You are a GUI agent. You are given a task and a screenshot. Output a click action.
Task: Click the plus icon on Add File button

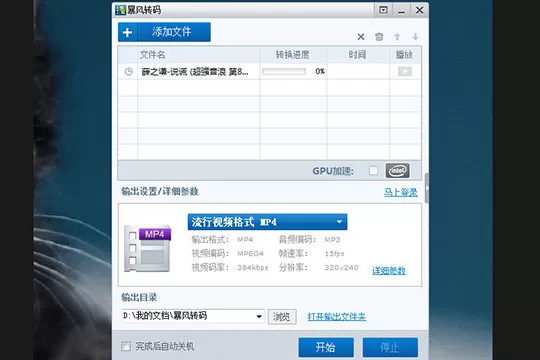tap(127, 32)
